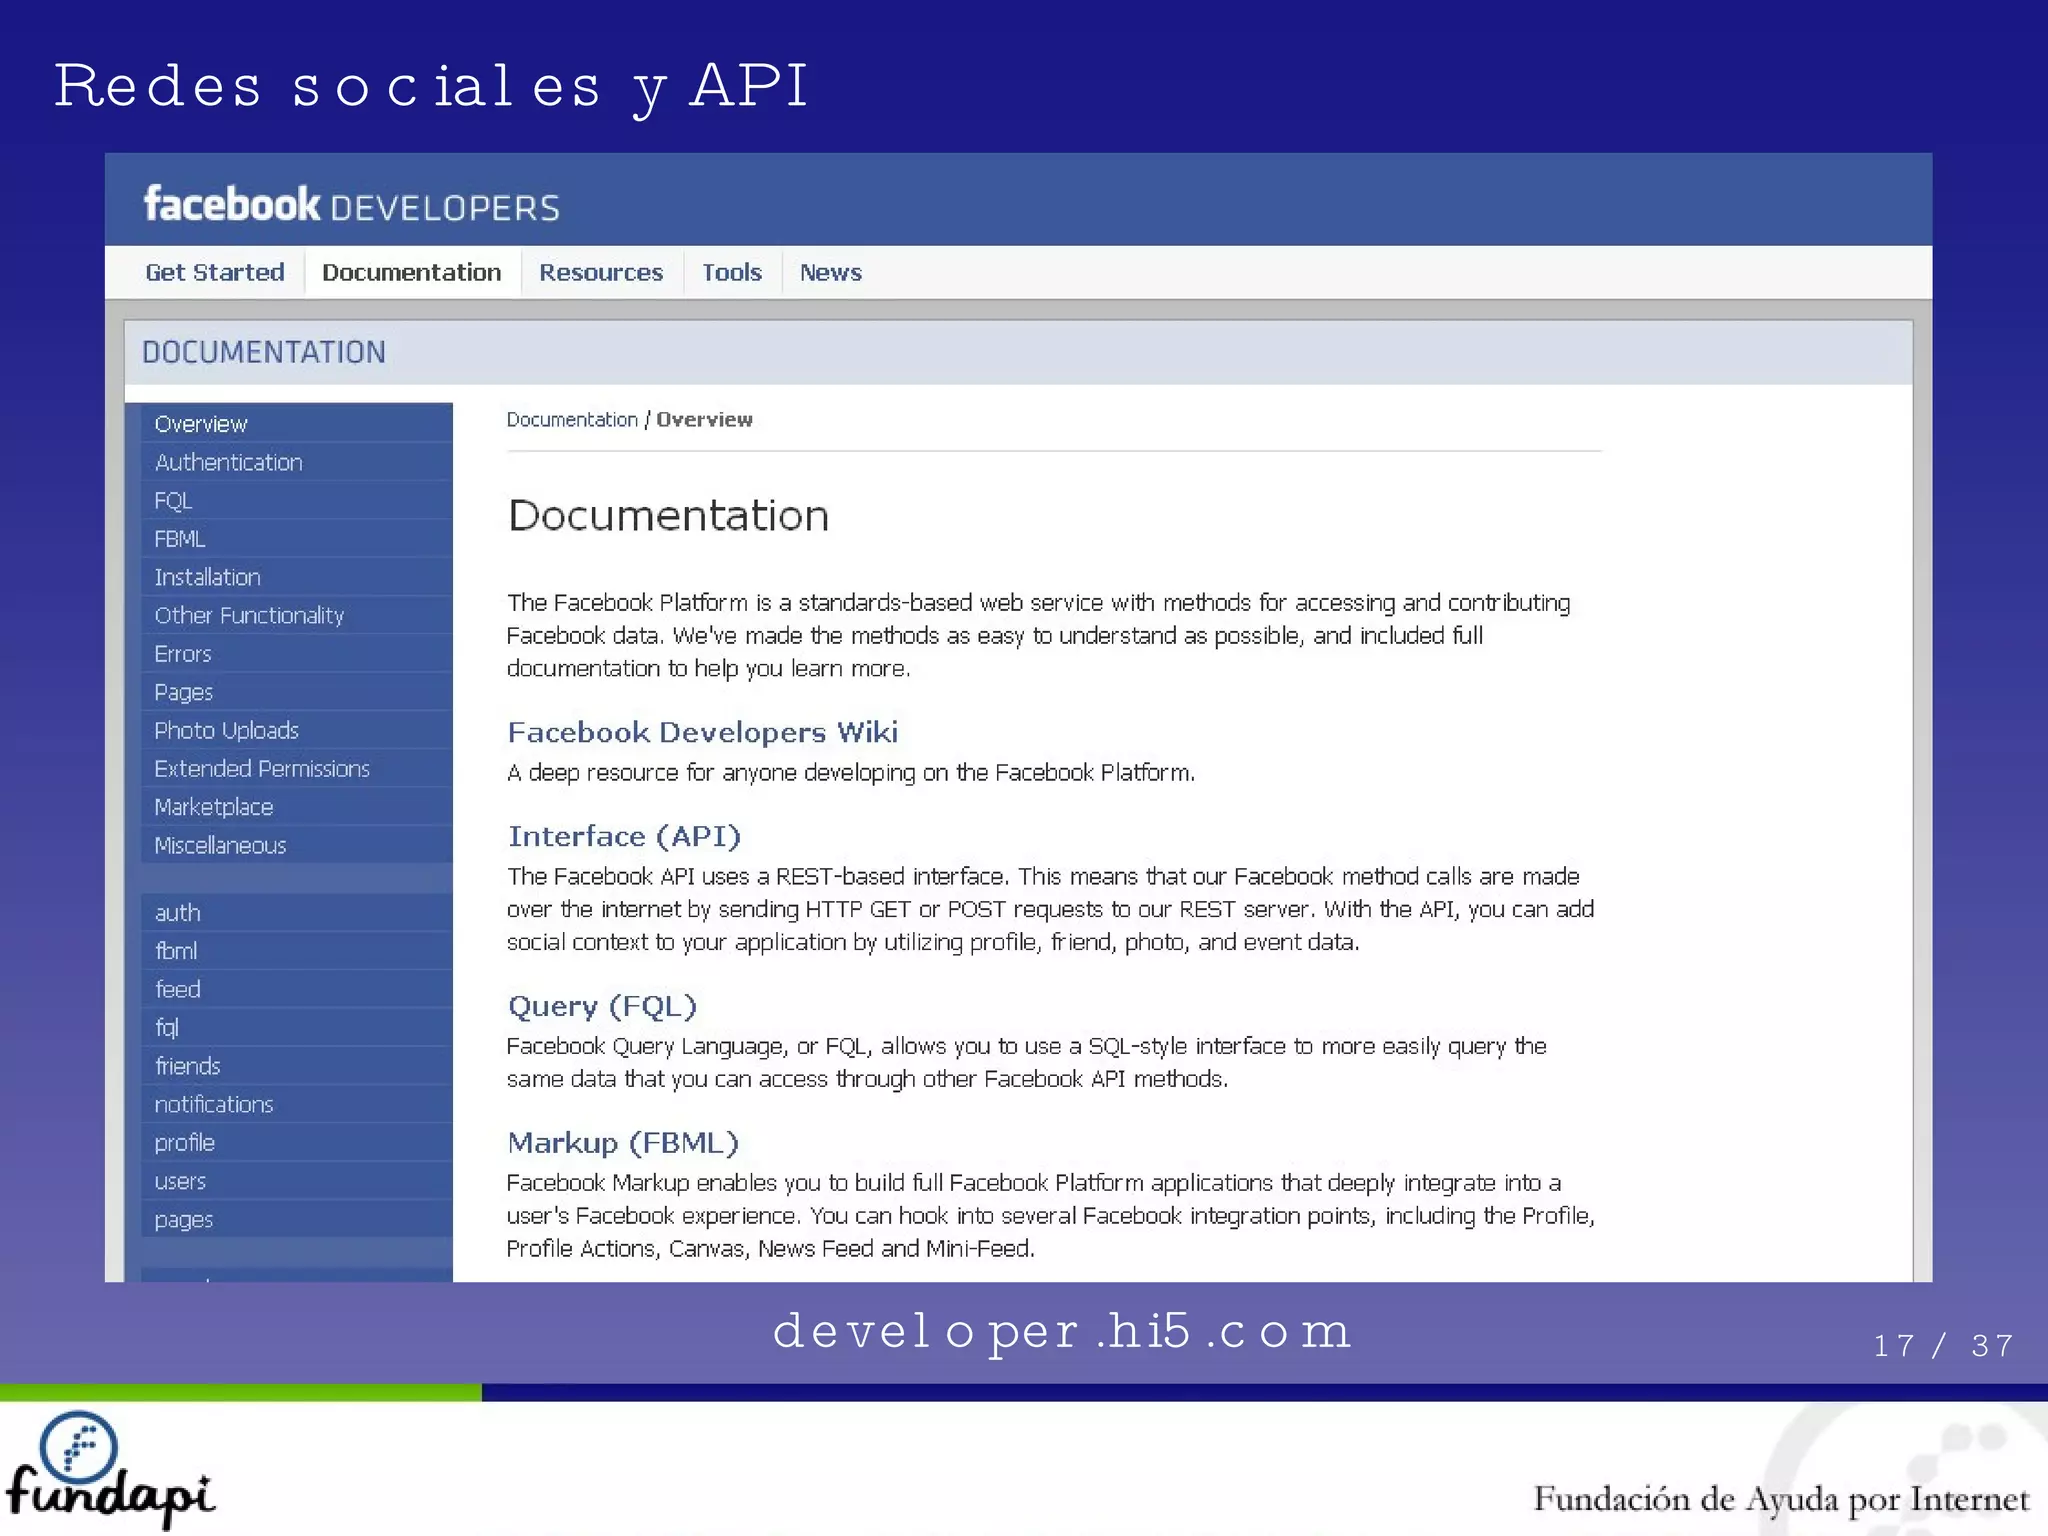Screen dimensions: 2048x1536
Task: Open the feed methods entry
Action: pos(297,989)
